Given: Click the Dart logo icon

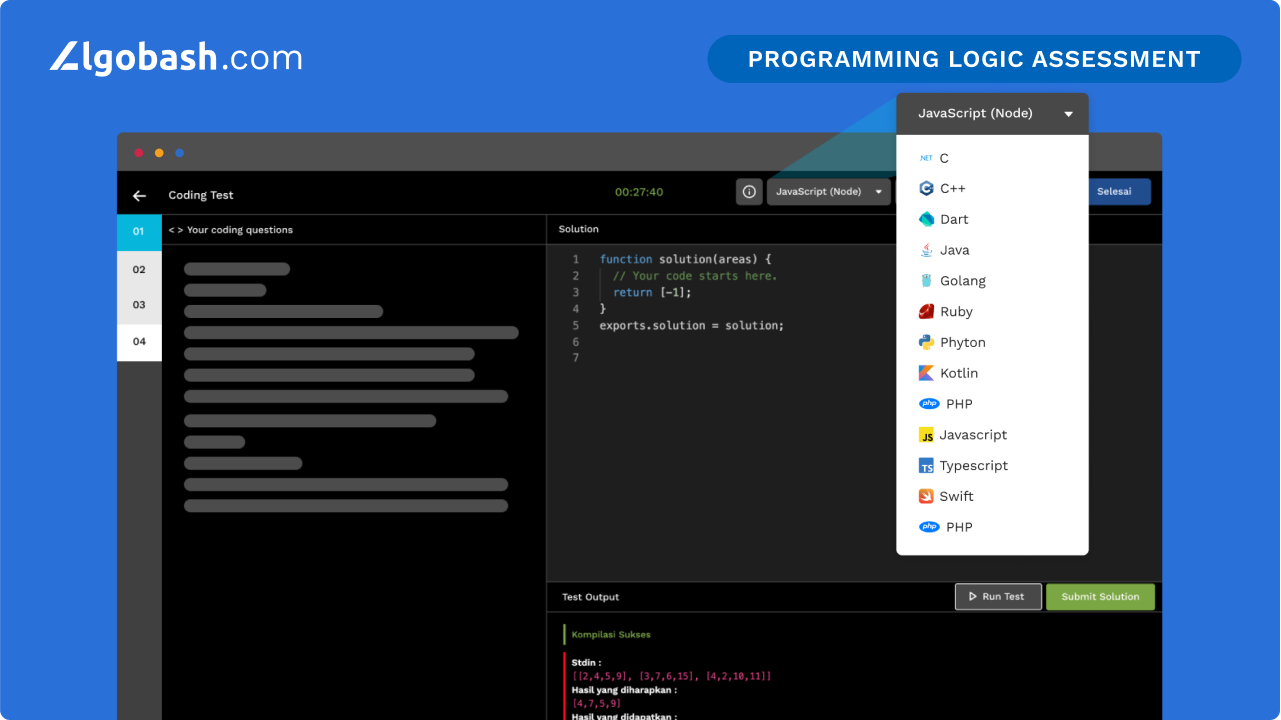Looking at the screenshot, I should click(x=926, y=219).
